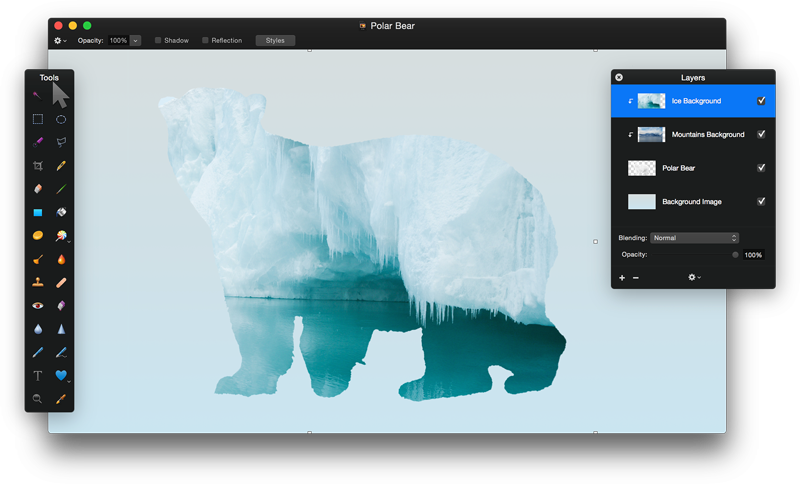Close the Layers panel
Screen dimensions: 800x484
pyautogui.click(x=619, y=78)
